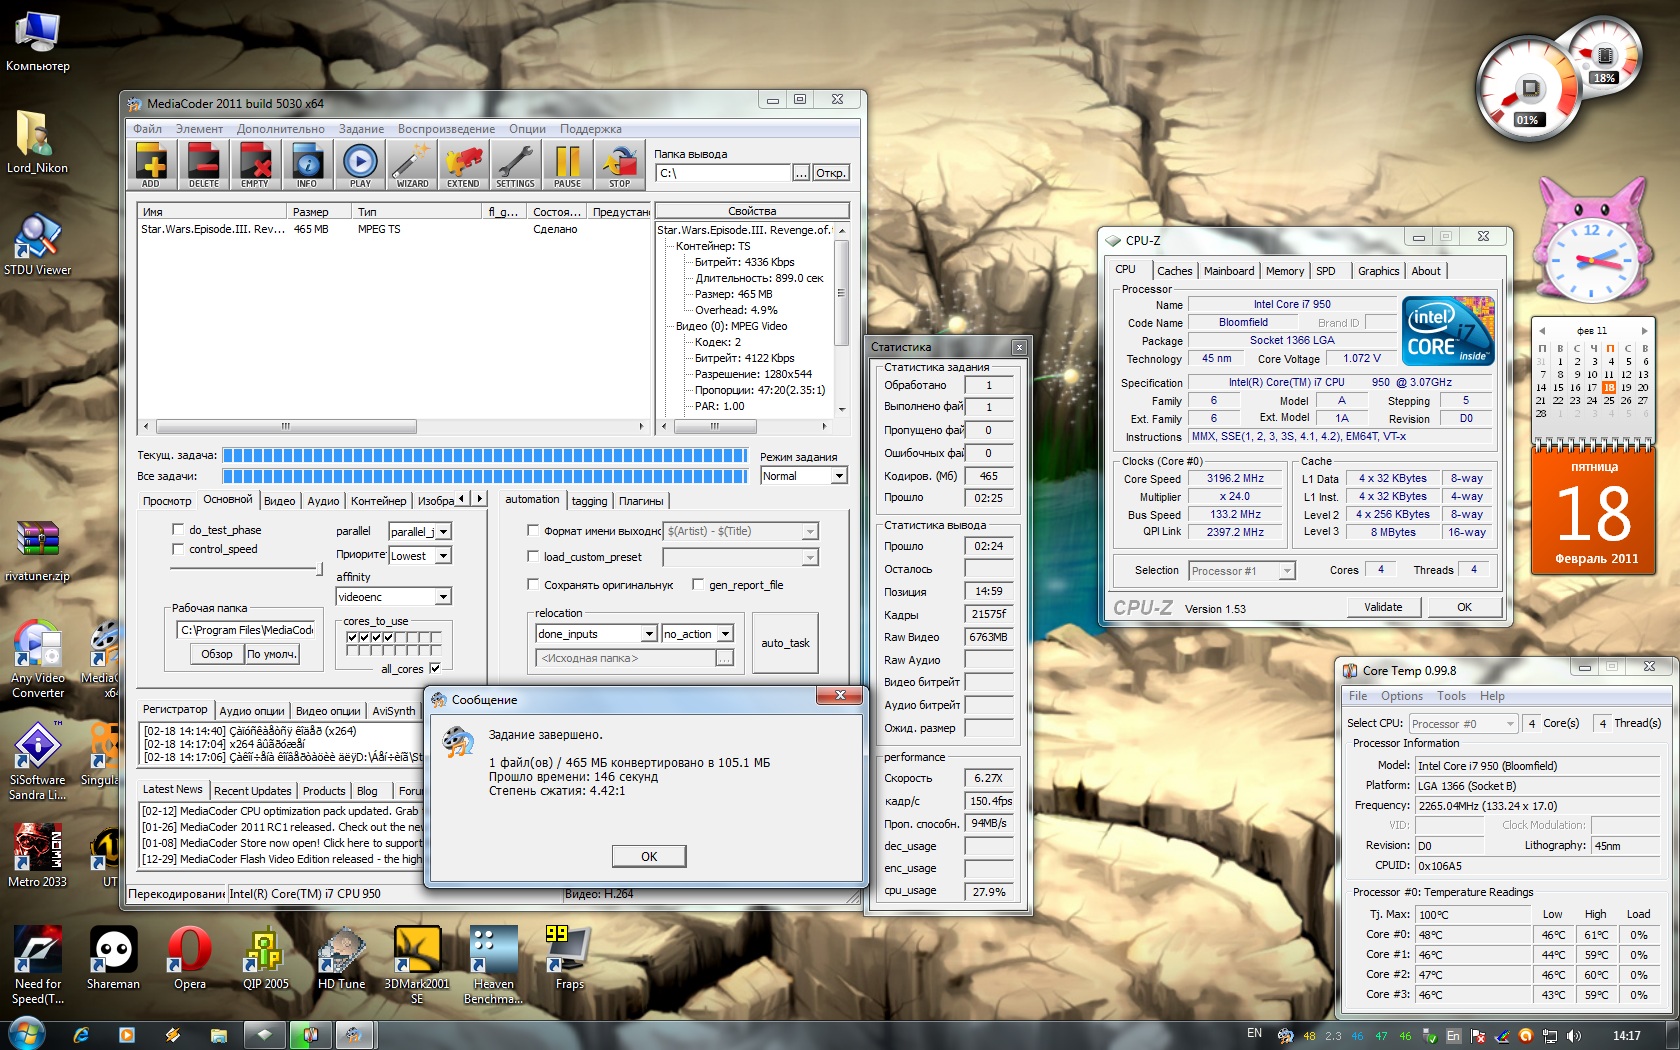Open Internet Explorer in the taskbar

point(81,1035)
